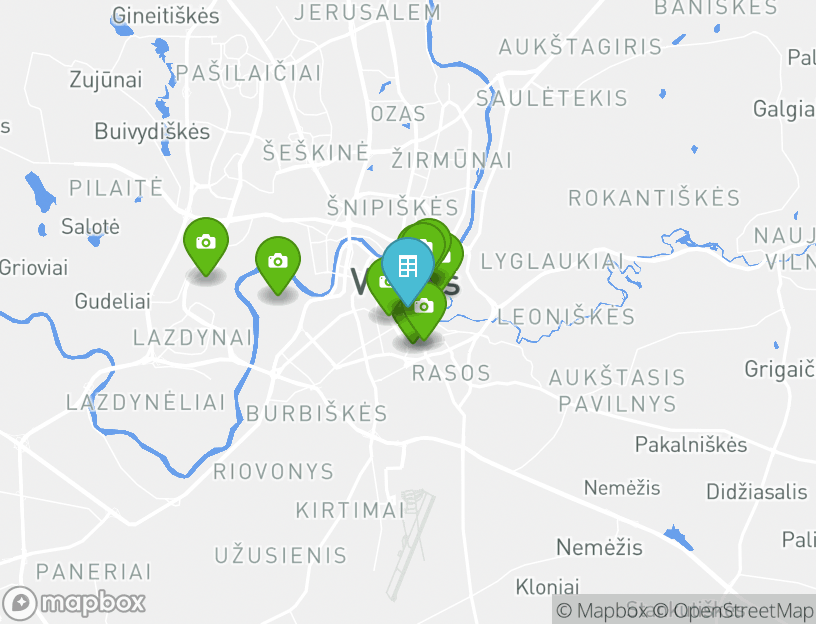The height and width of the screenshot is (624, 816).
Task: Click the Lazdynai district label
Action: [x=193, y=337]
